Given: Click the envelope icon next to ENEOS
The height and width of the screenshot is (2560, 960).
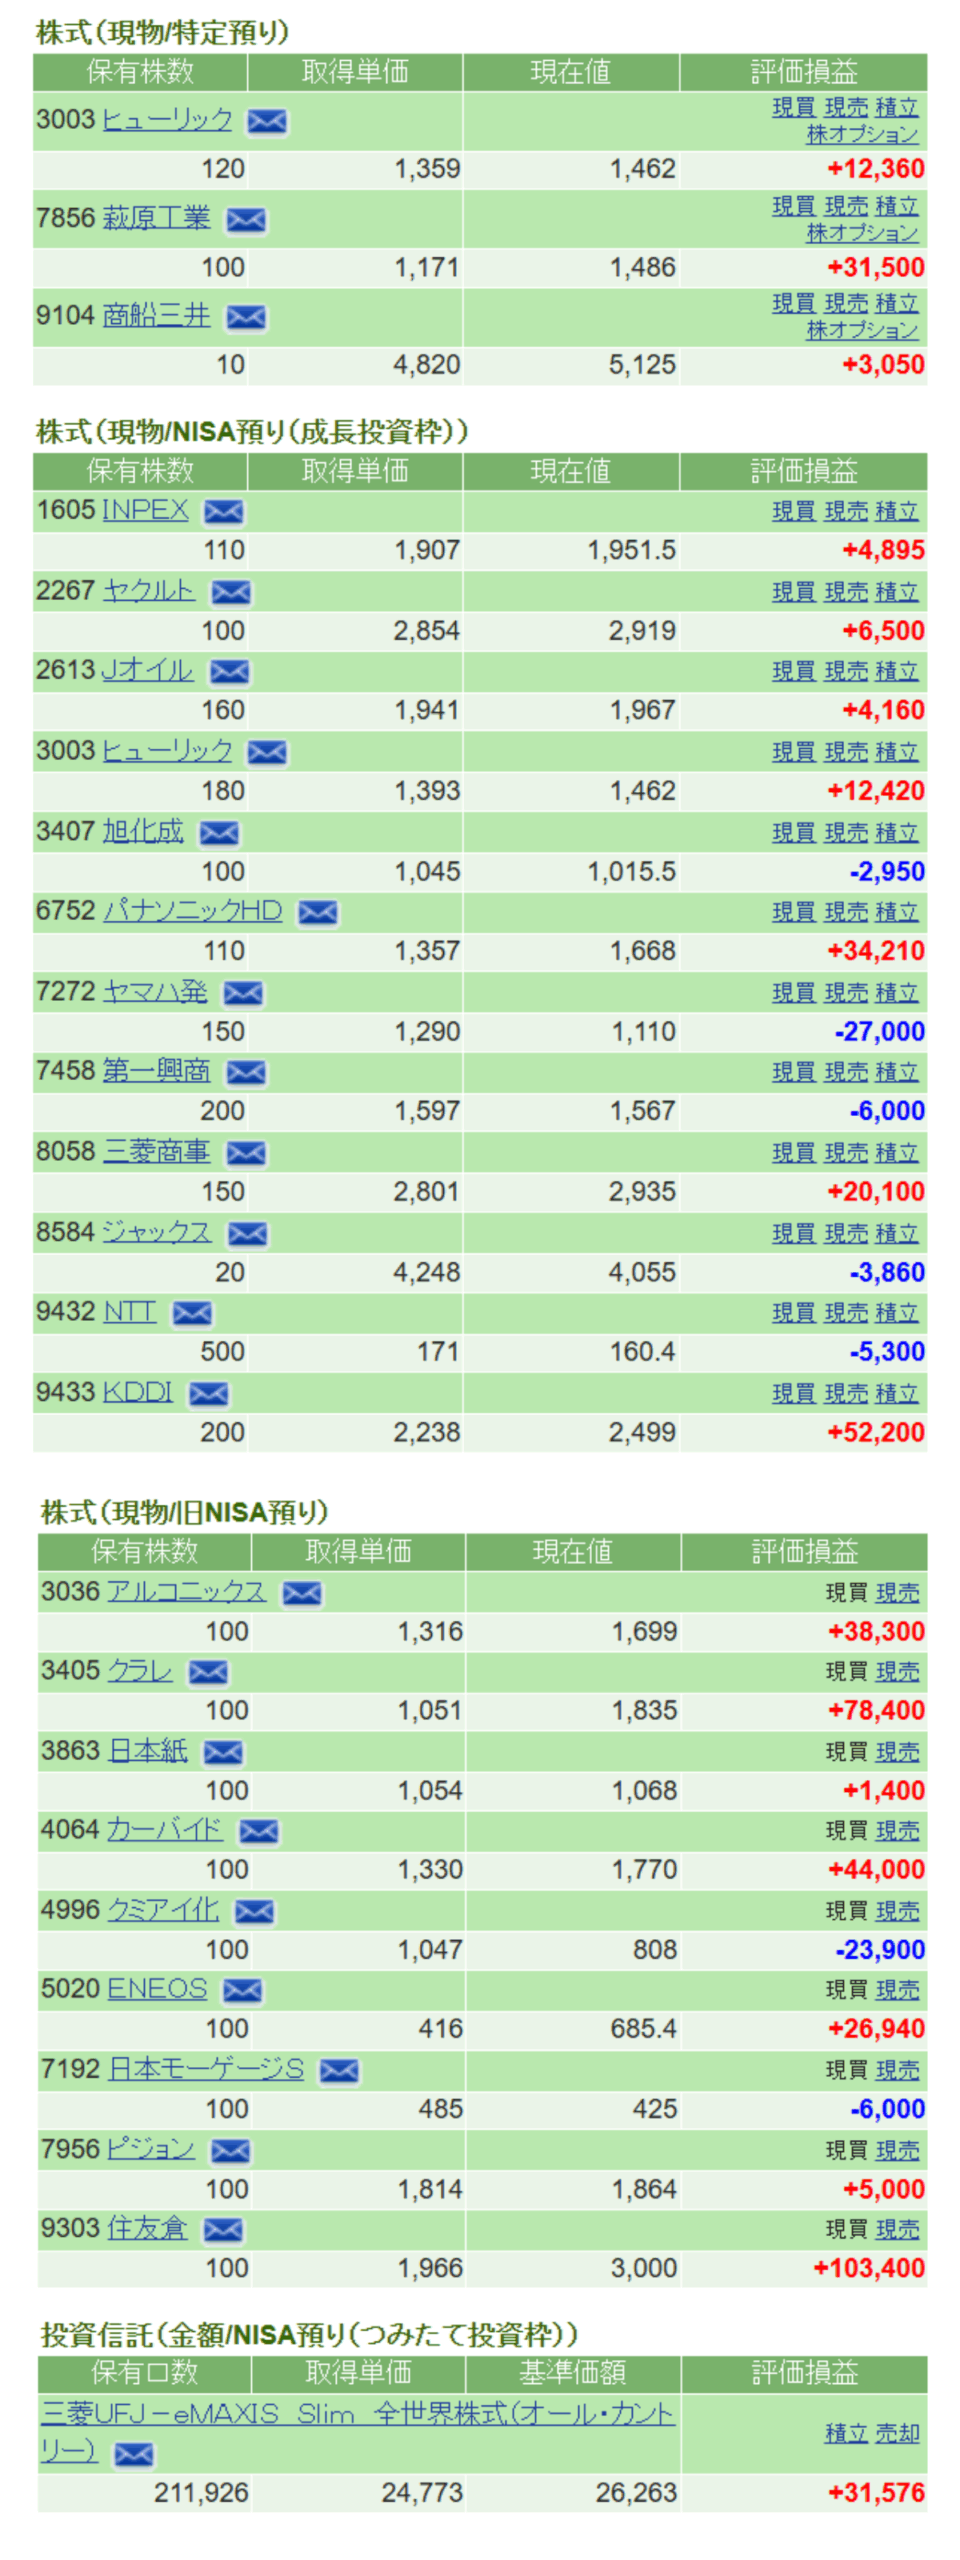Looking at the screenshot, I should [x=242, y=1991].
